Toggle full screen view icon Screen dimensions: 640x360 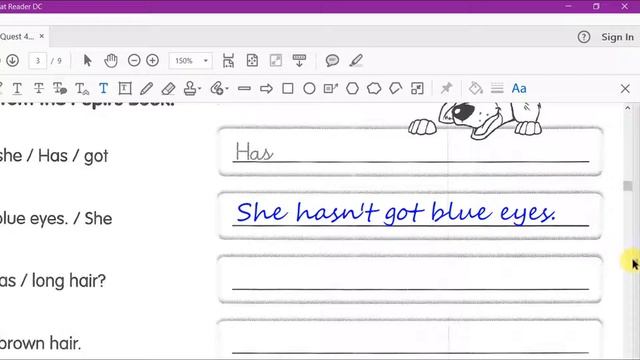click(276, 61)
